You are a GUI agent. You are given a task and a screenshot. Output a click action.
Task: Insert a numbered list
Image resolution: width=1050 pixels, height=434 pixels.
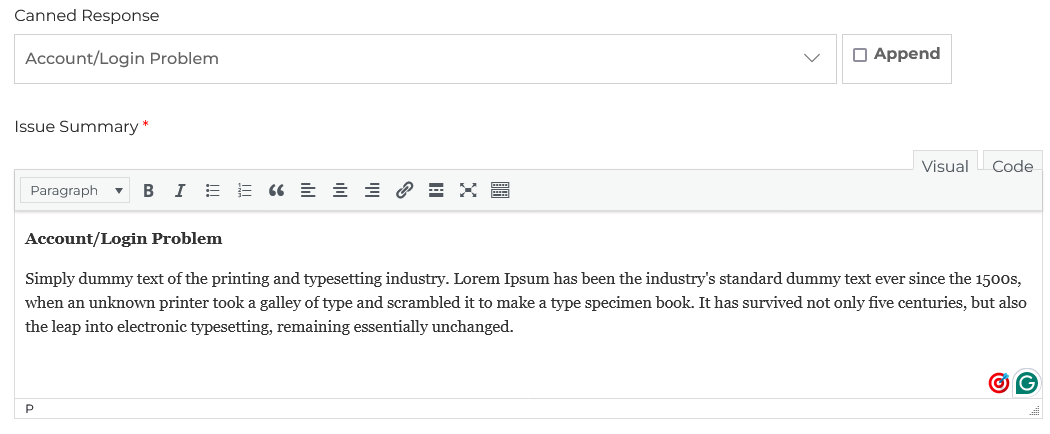[244, 190]
